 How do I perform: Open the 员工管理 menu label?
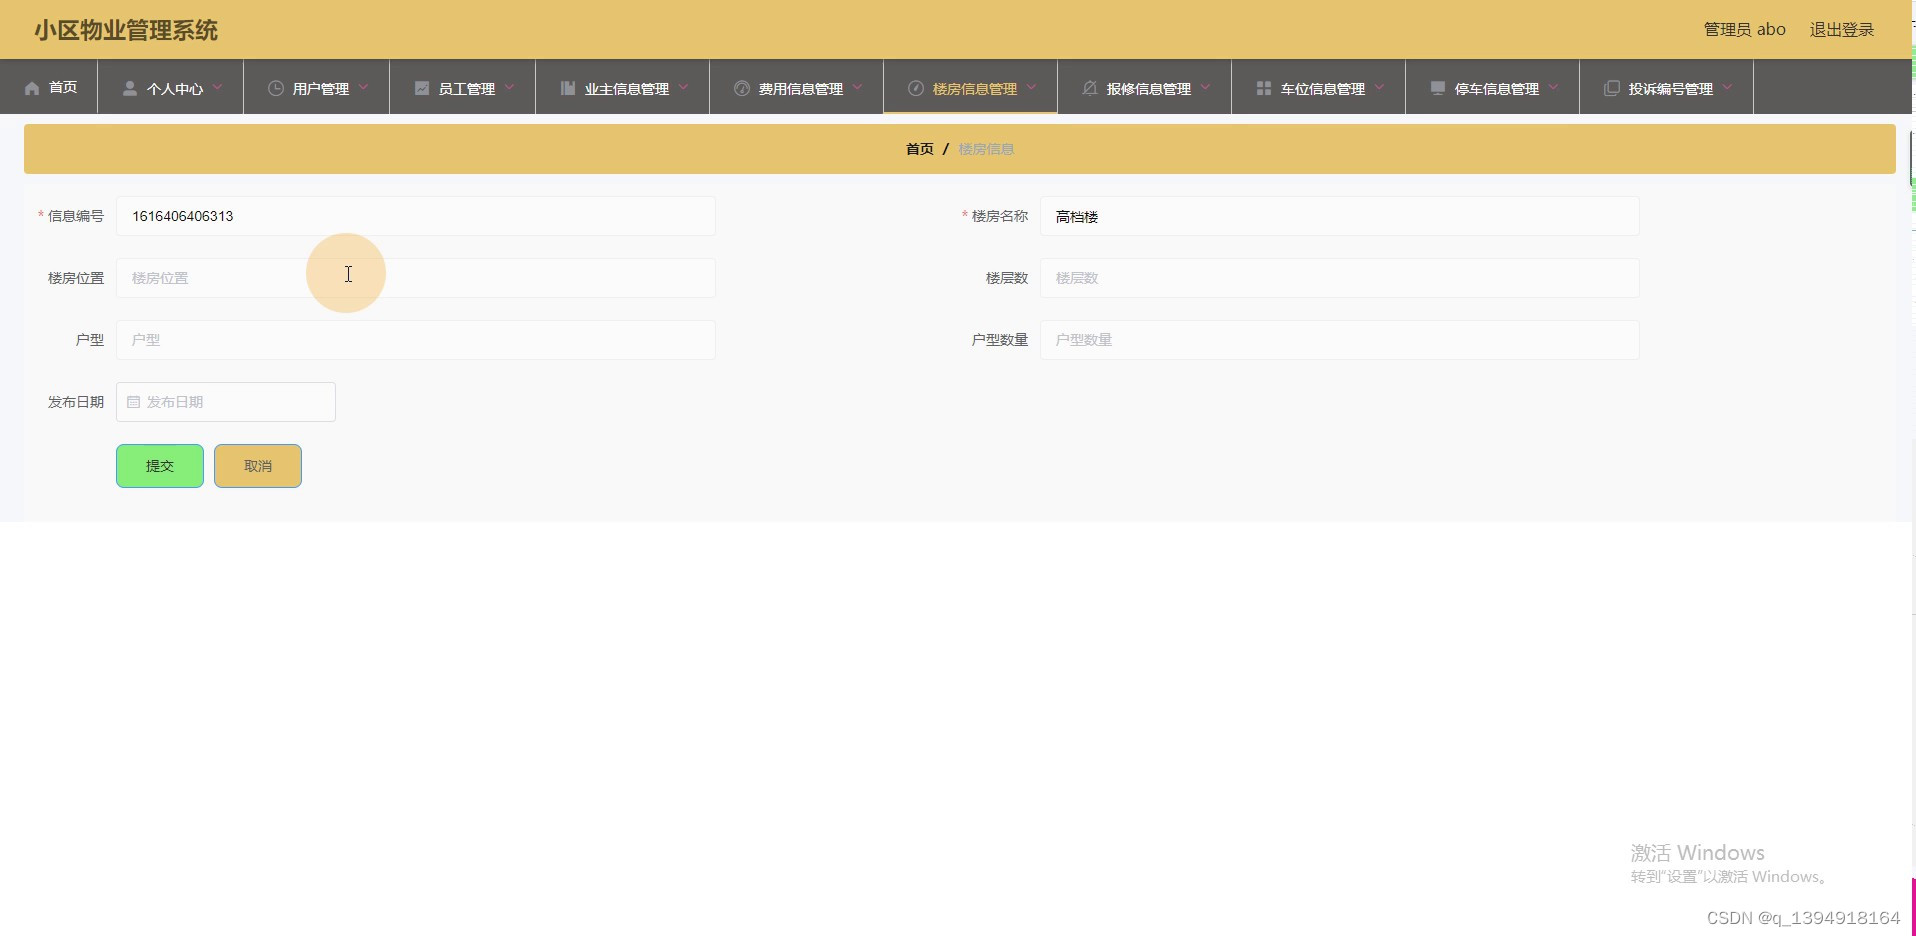click(x=467, y=89)
